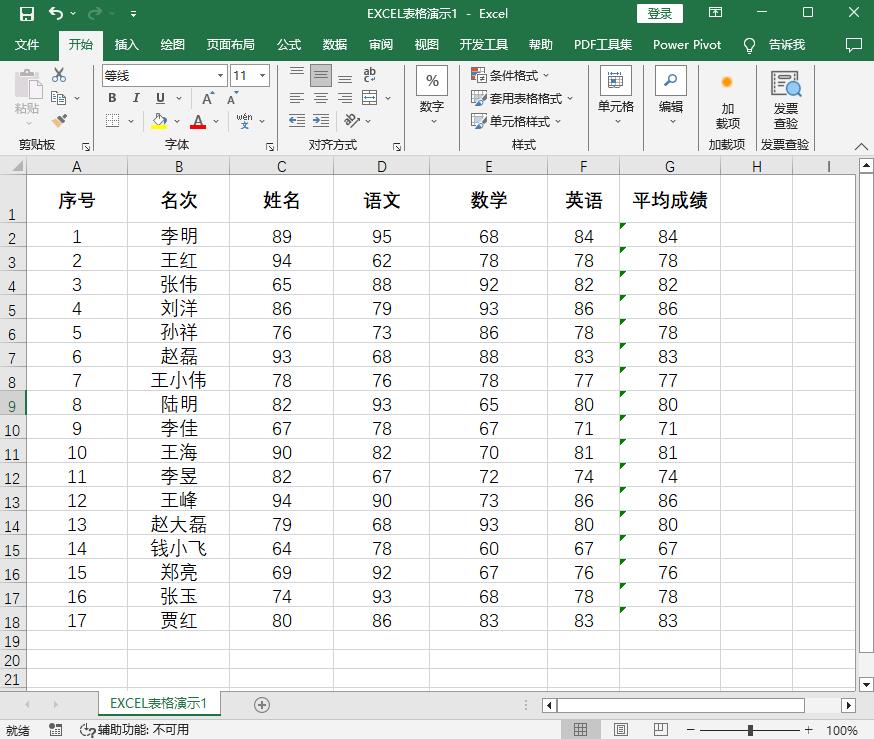Open the 插入 Insert tab
The width and height of the screenshot is (874, 739).
(127, 45)
